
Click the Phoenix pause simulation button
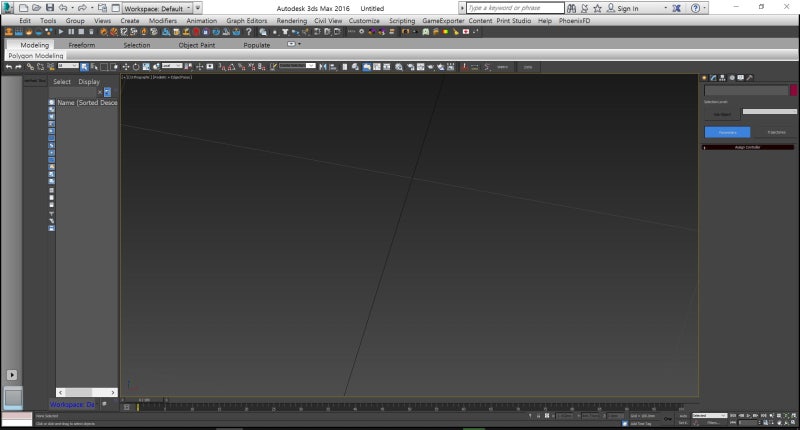point(71,32)
